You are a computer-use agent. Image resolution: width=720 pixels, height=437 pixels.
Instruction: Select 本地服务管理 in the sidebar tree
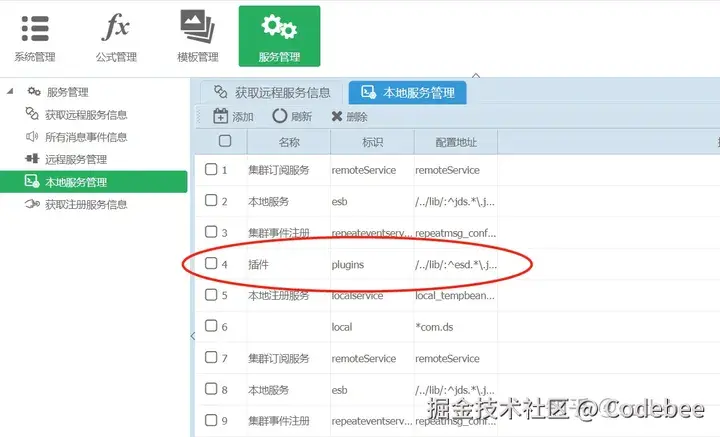pos(94,182)
